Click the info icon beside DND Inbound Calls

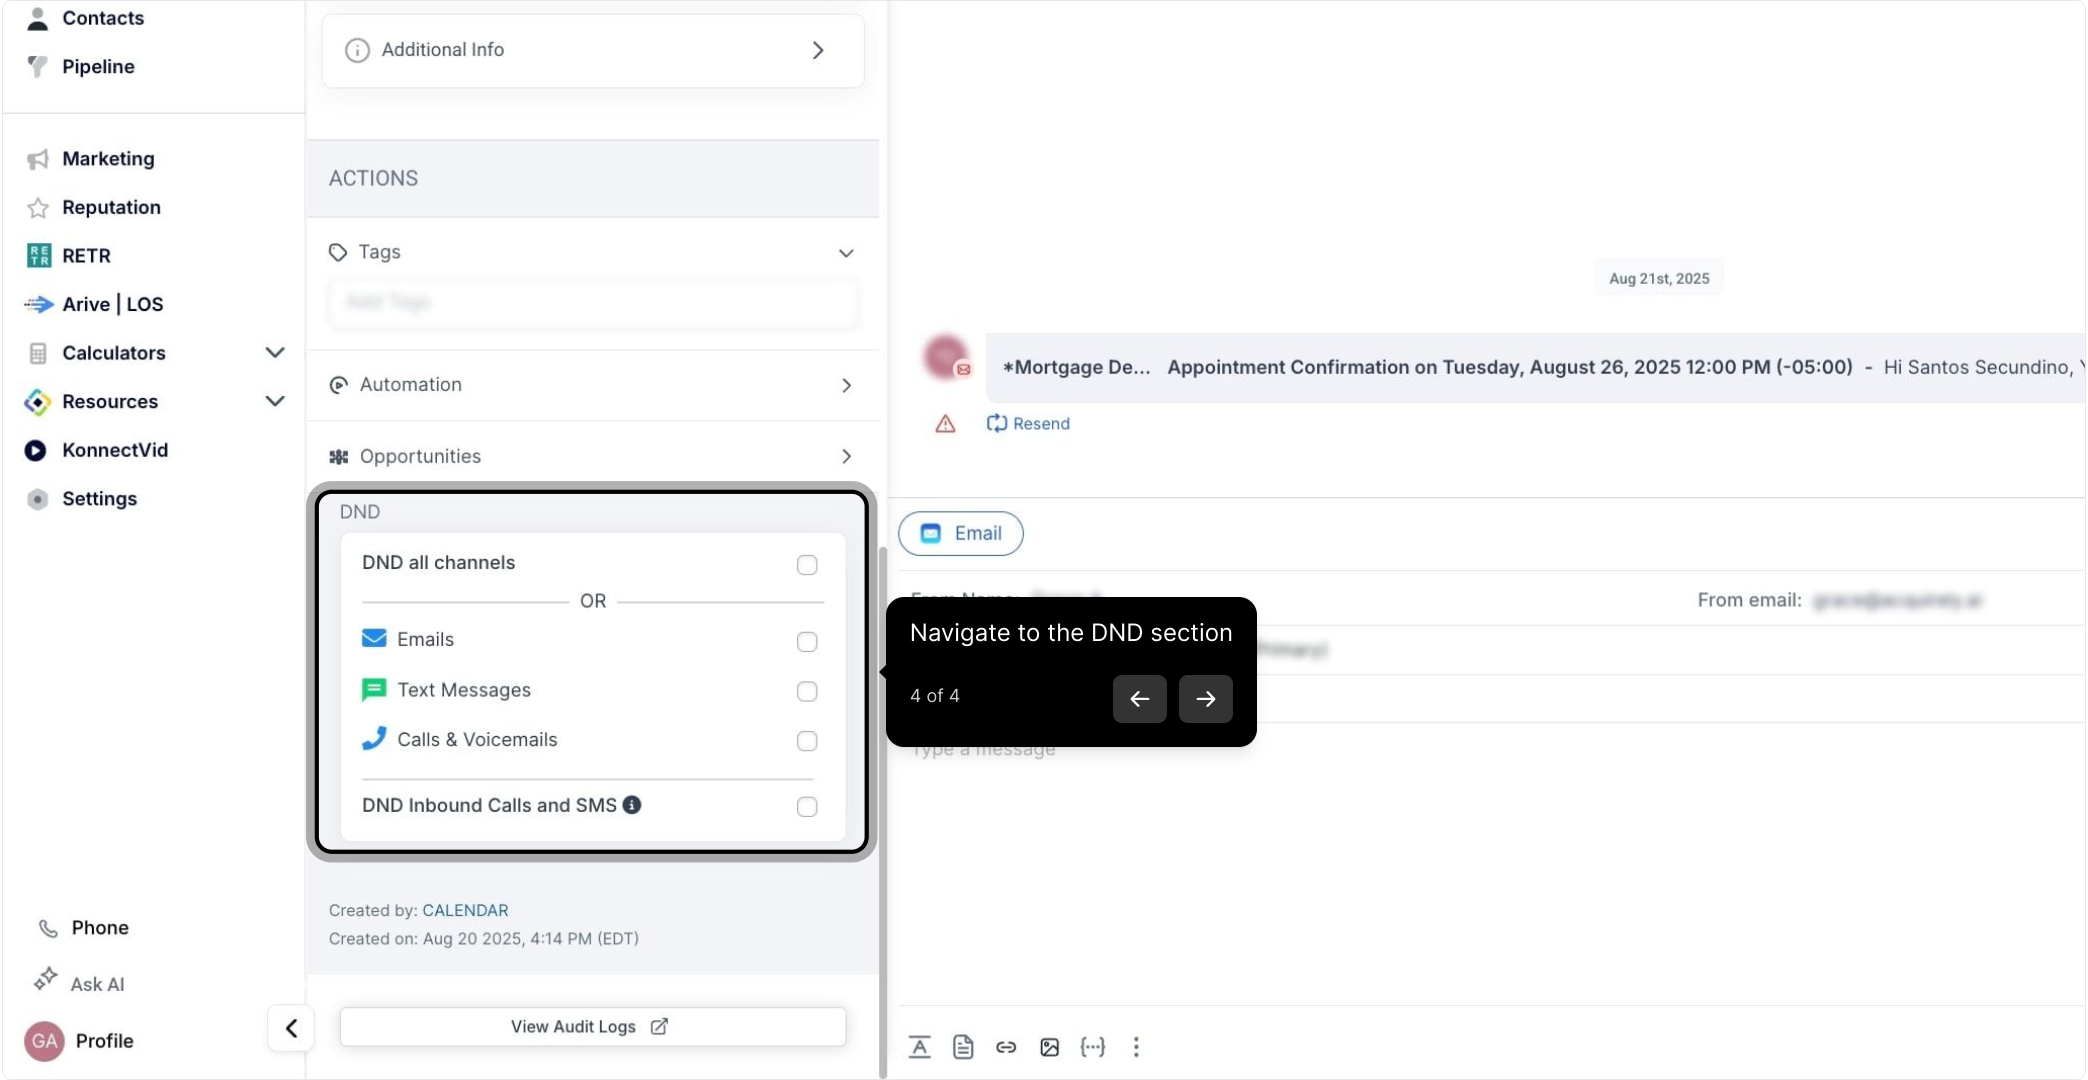click(x=632, y=805)
